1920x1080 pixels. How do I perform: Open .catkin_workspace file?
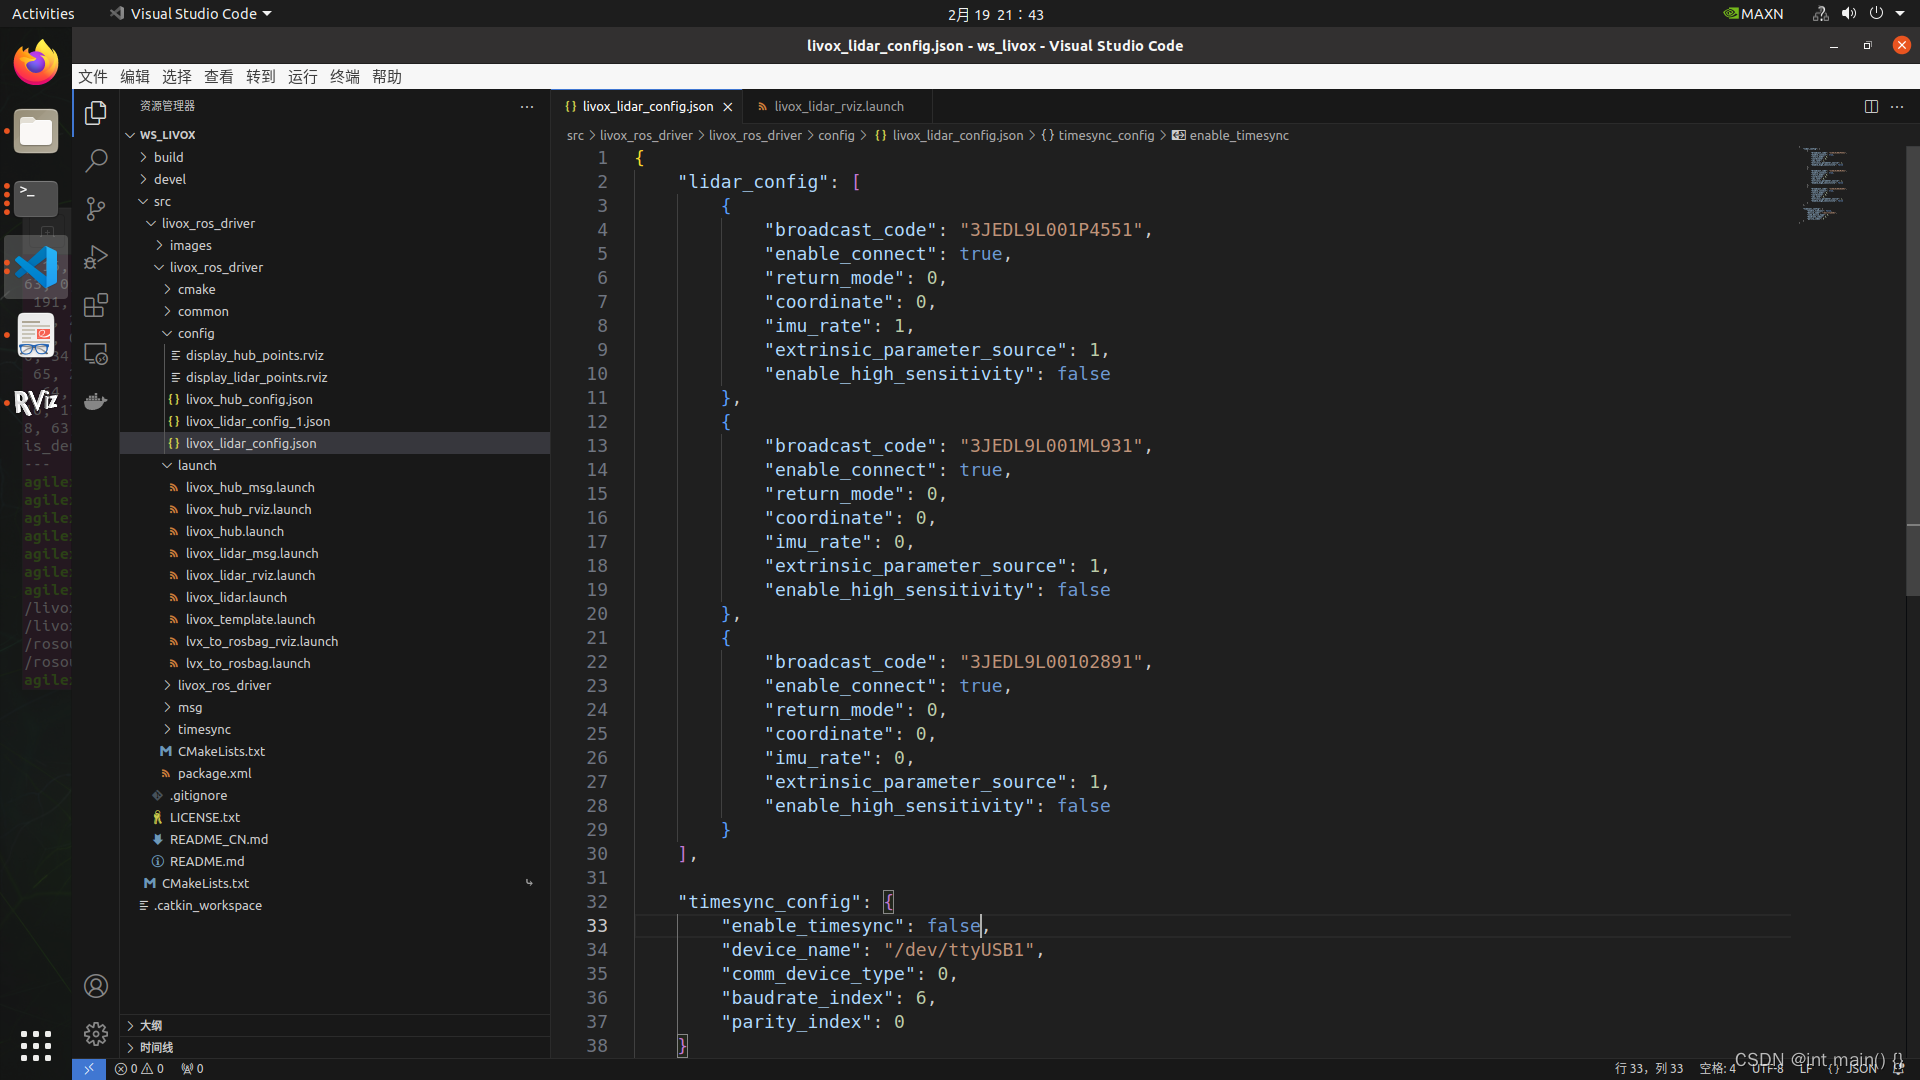[x=208, y=905]
